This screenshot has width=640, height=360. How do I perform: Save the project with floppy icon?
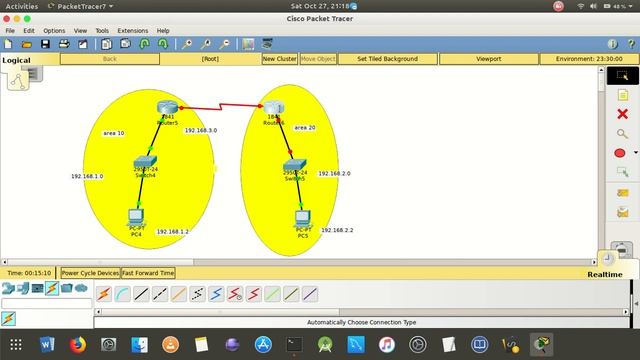pos(45,44)
